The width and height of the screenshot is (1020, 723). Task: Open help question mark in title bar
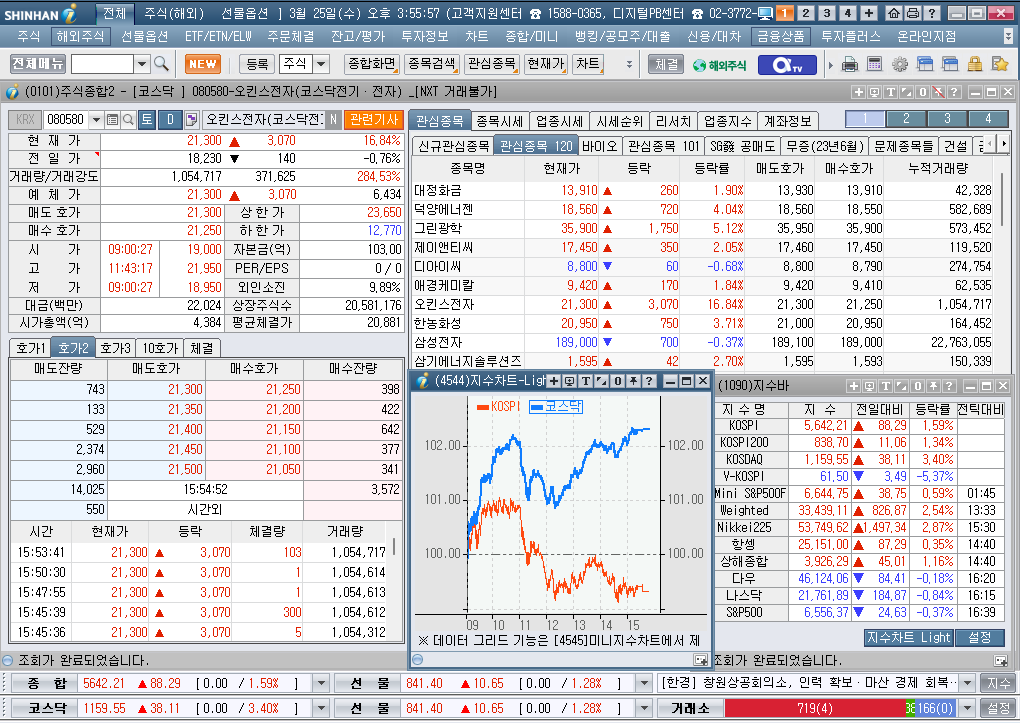coord(932,12)
